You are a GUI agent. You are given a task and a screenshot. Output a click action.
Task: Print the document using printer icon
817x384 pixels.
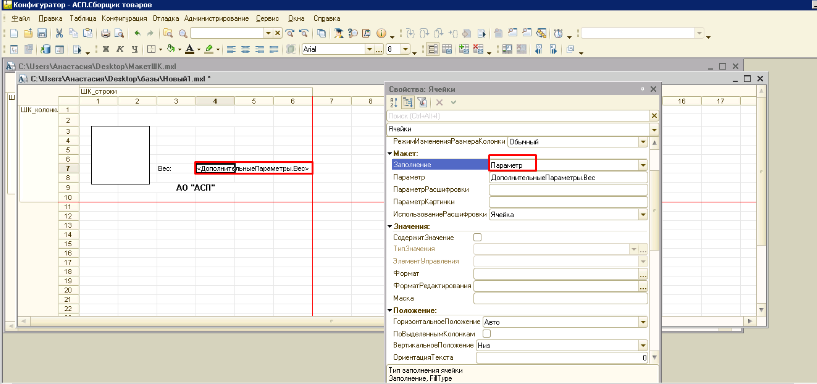[105, 33]
